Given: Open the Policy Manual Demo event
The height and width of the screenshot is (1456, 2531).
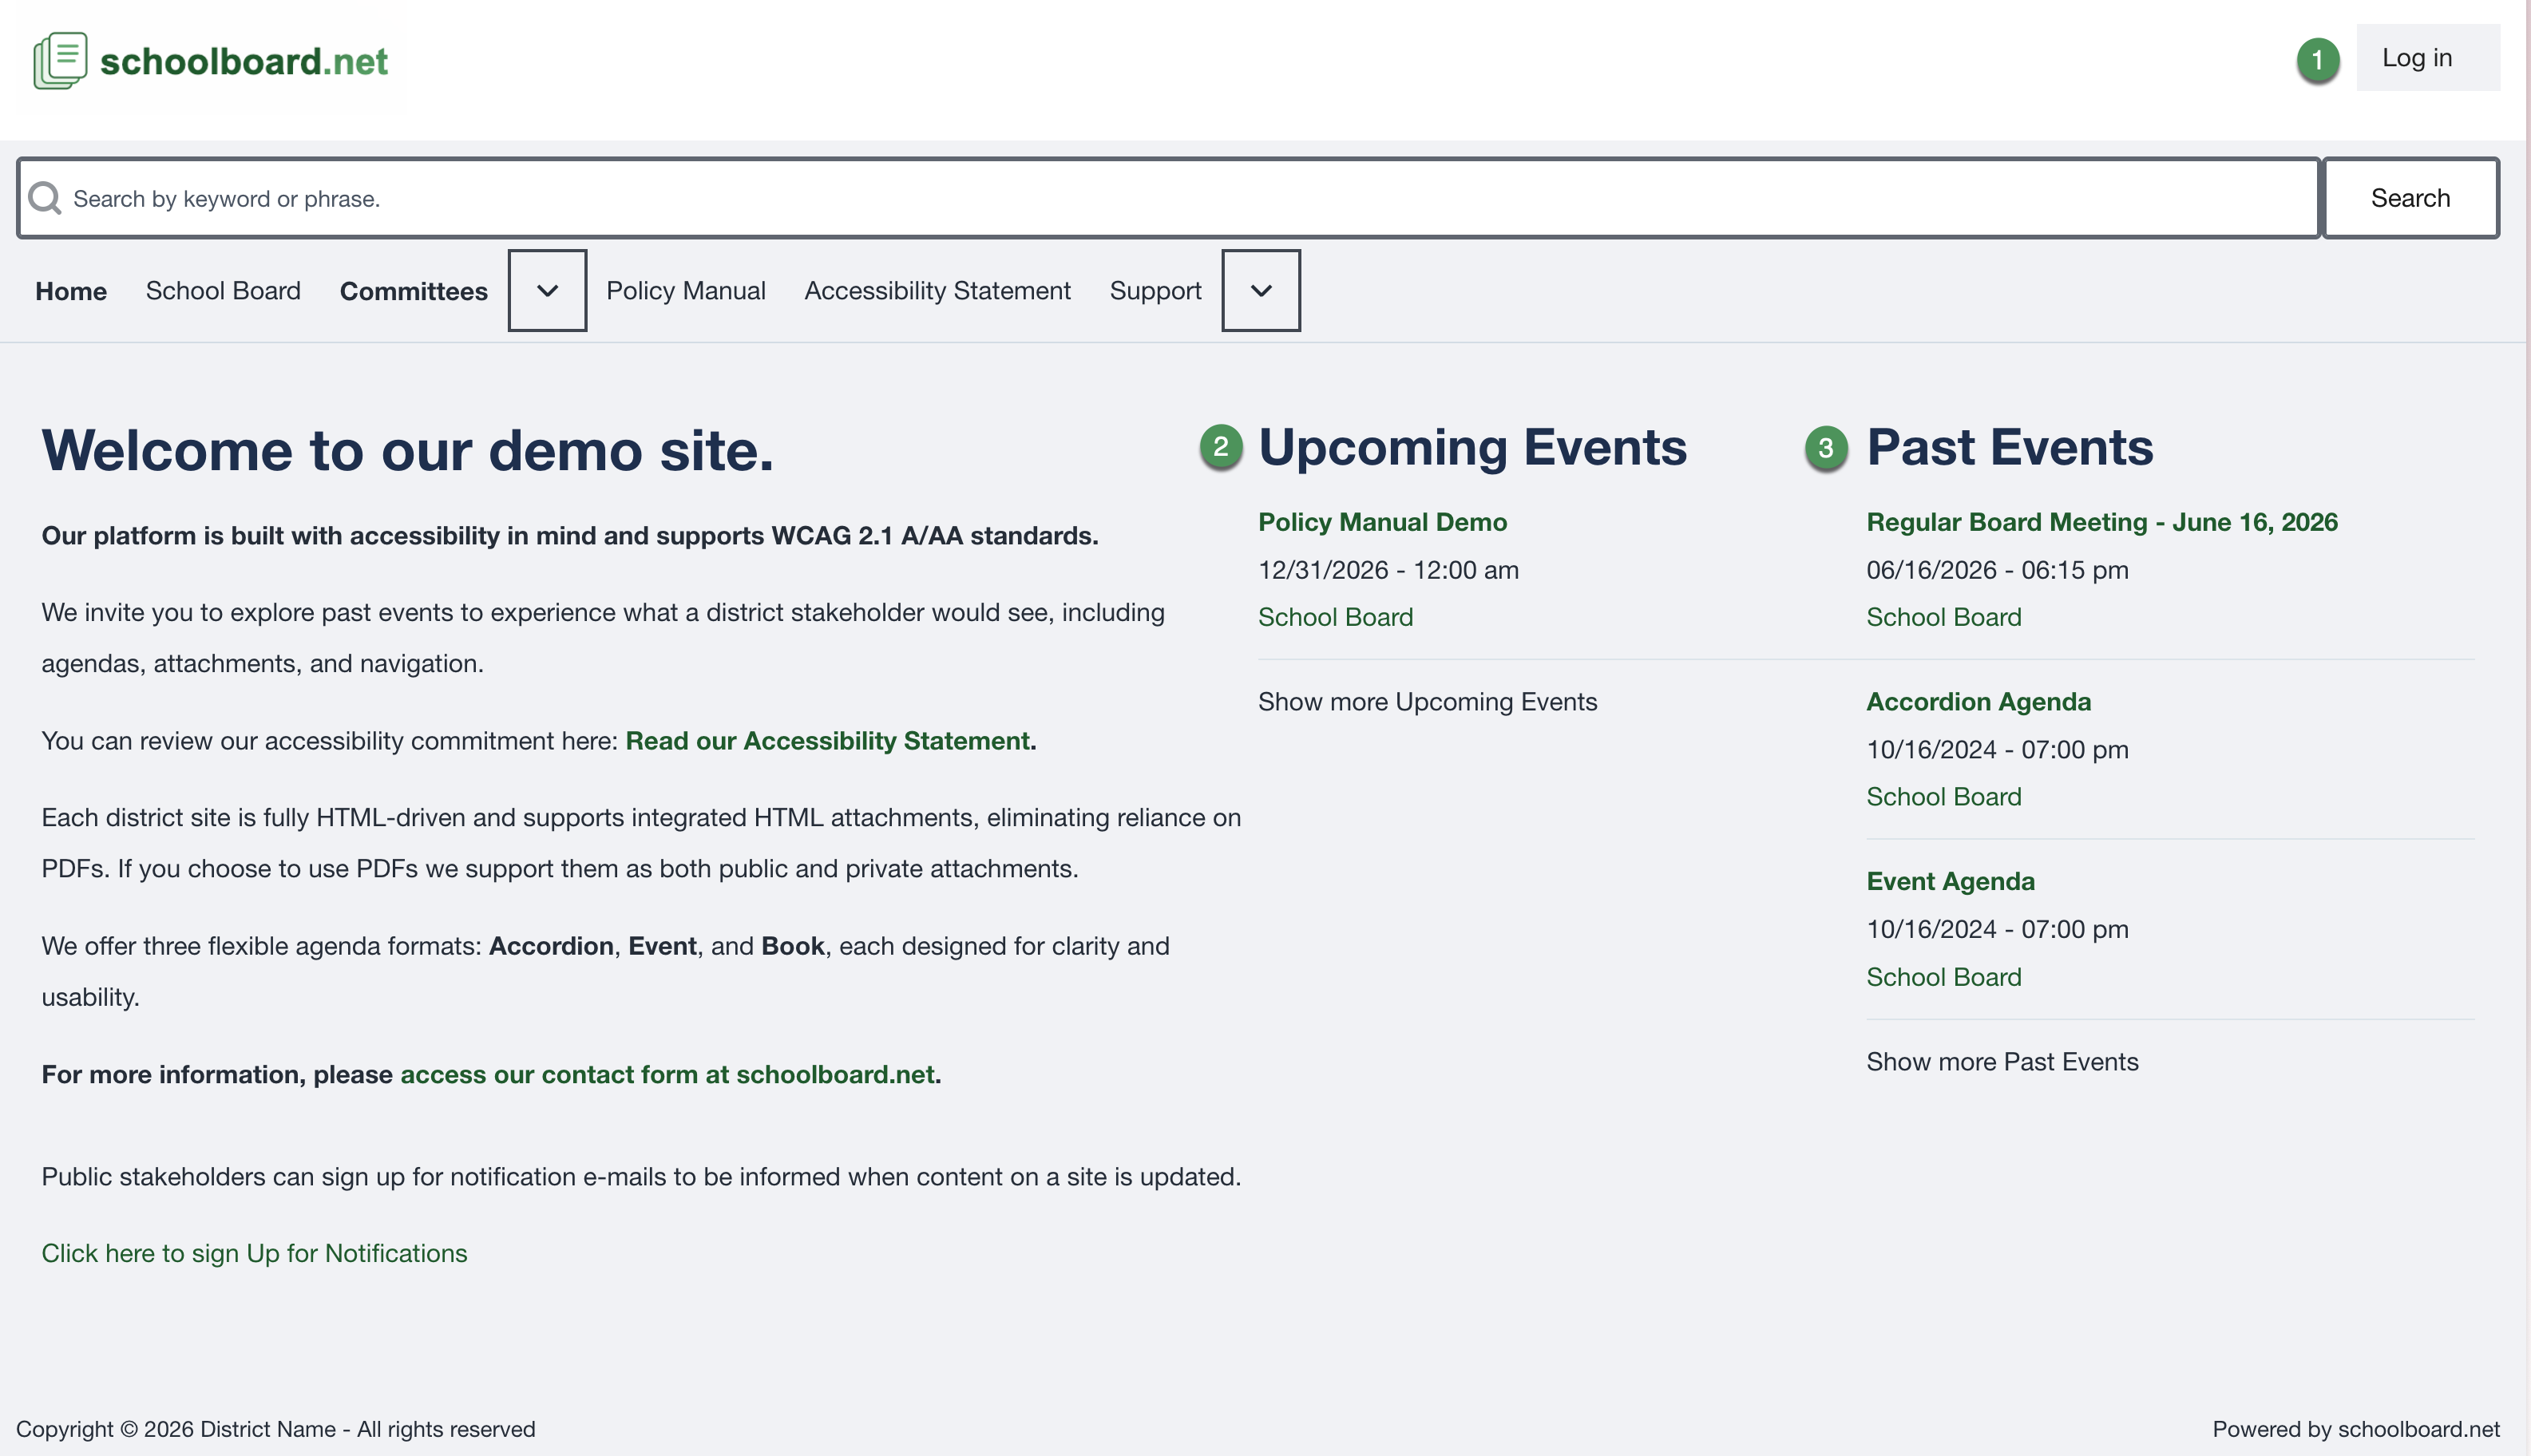Looking at the screenshot, I should coord(1382,522).
